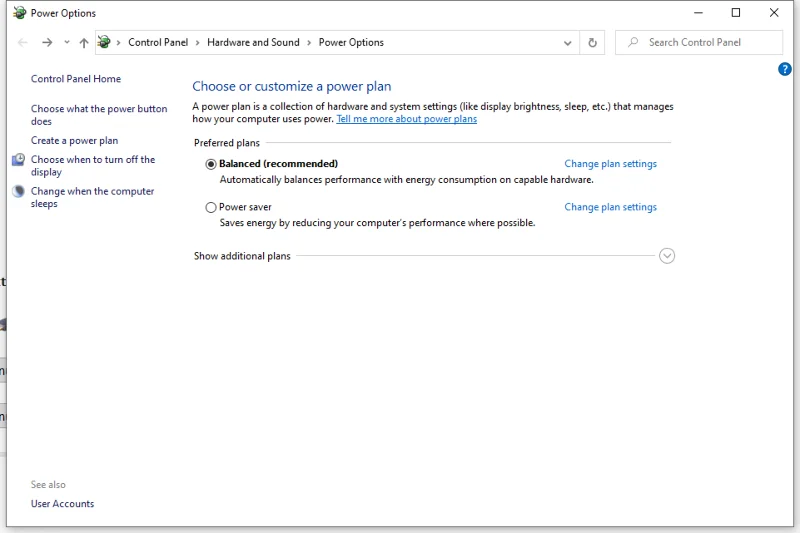This screenshot has height=533, width=800.
Task: Click the 'Choose or customize a power plan' heading
Action: 292,86
